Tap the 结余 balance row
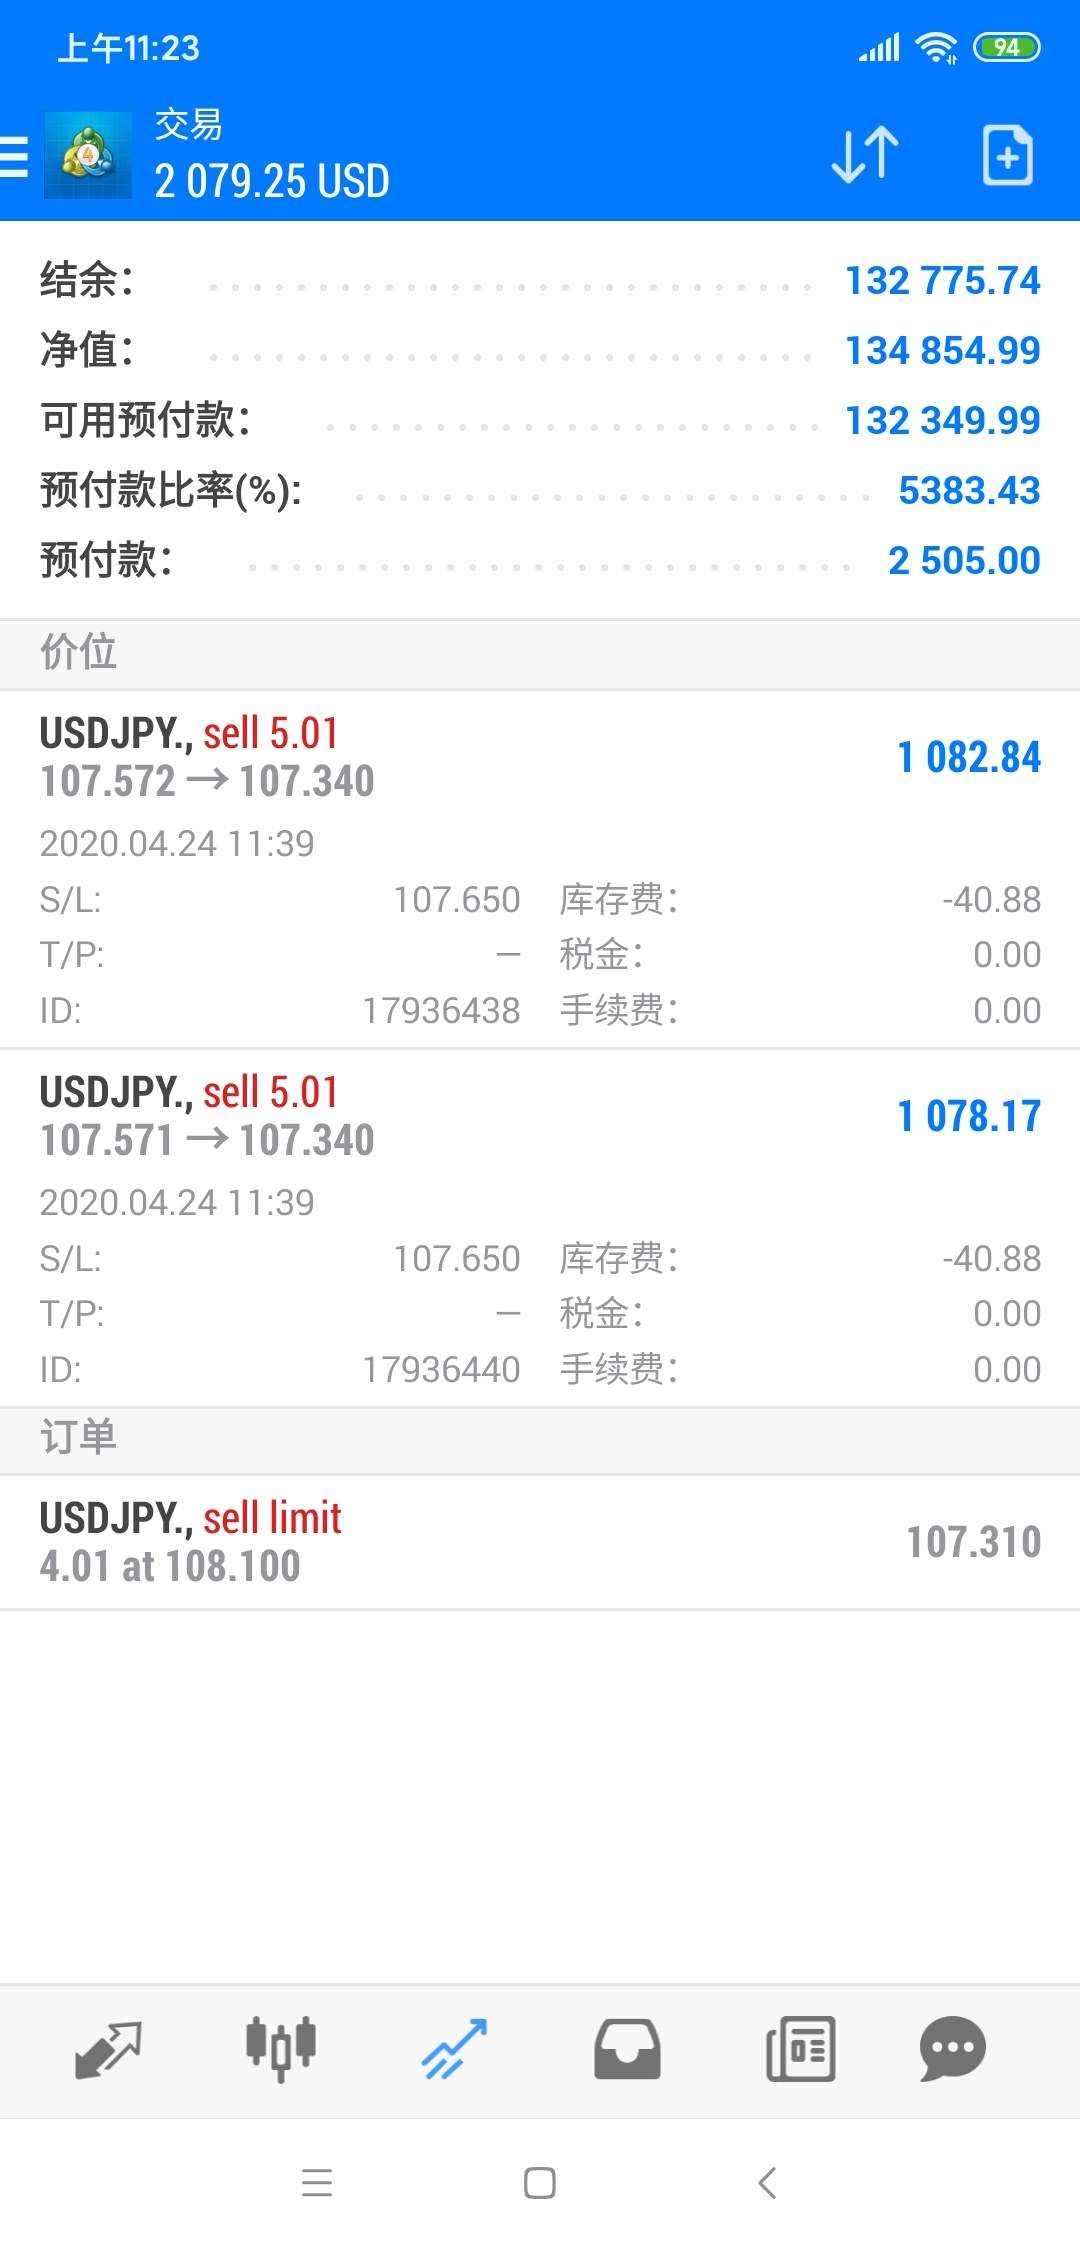Viewport: 1080px width, 2248px height. pos(540,281)
